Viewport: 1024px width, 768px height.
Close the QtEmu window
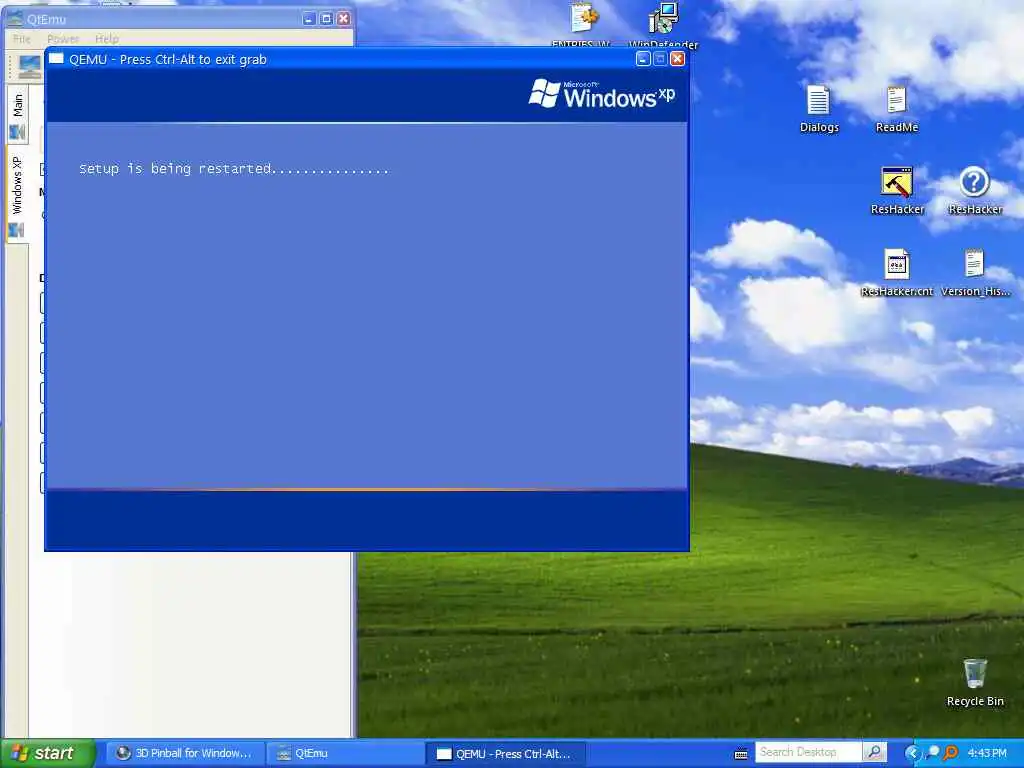coord(343,18)
